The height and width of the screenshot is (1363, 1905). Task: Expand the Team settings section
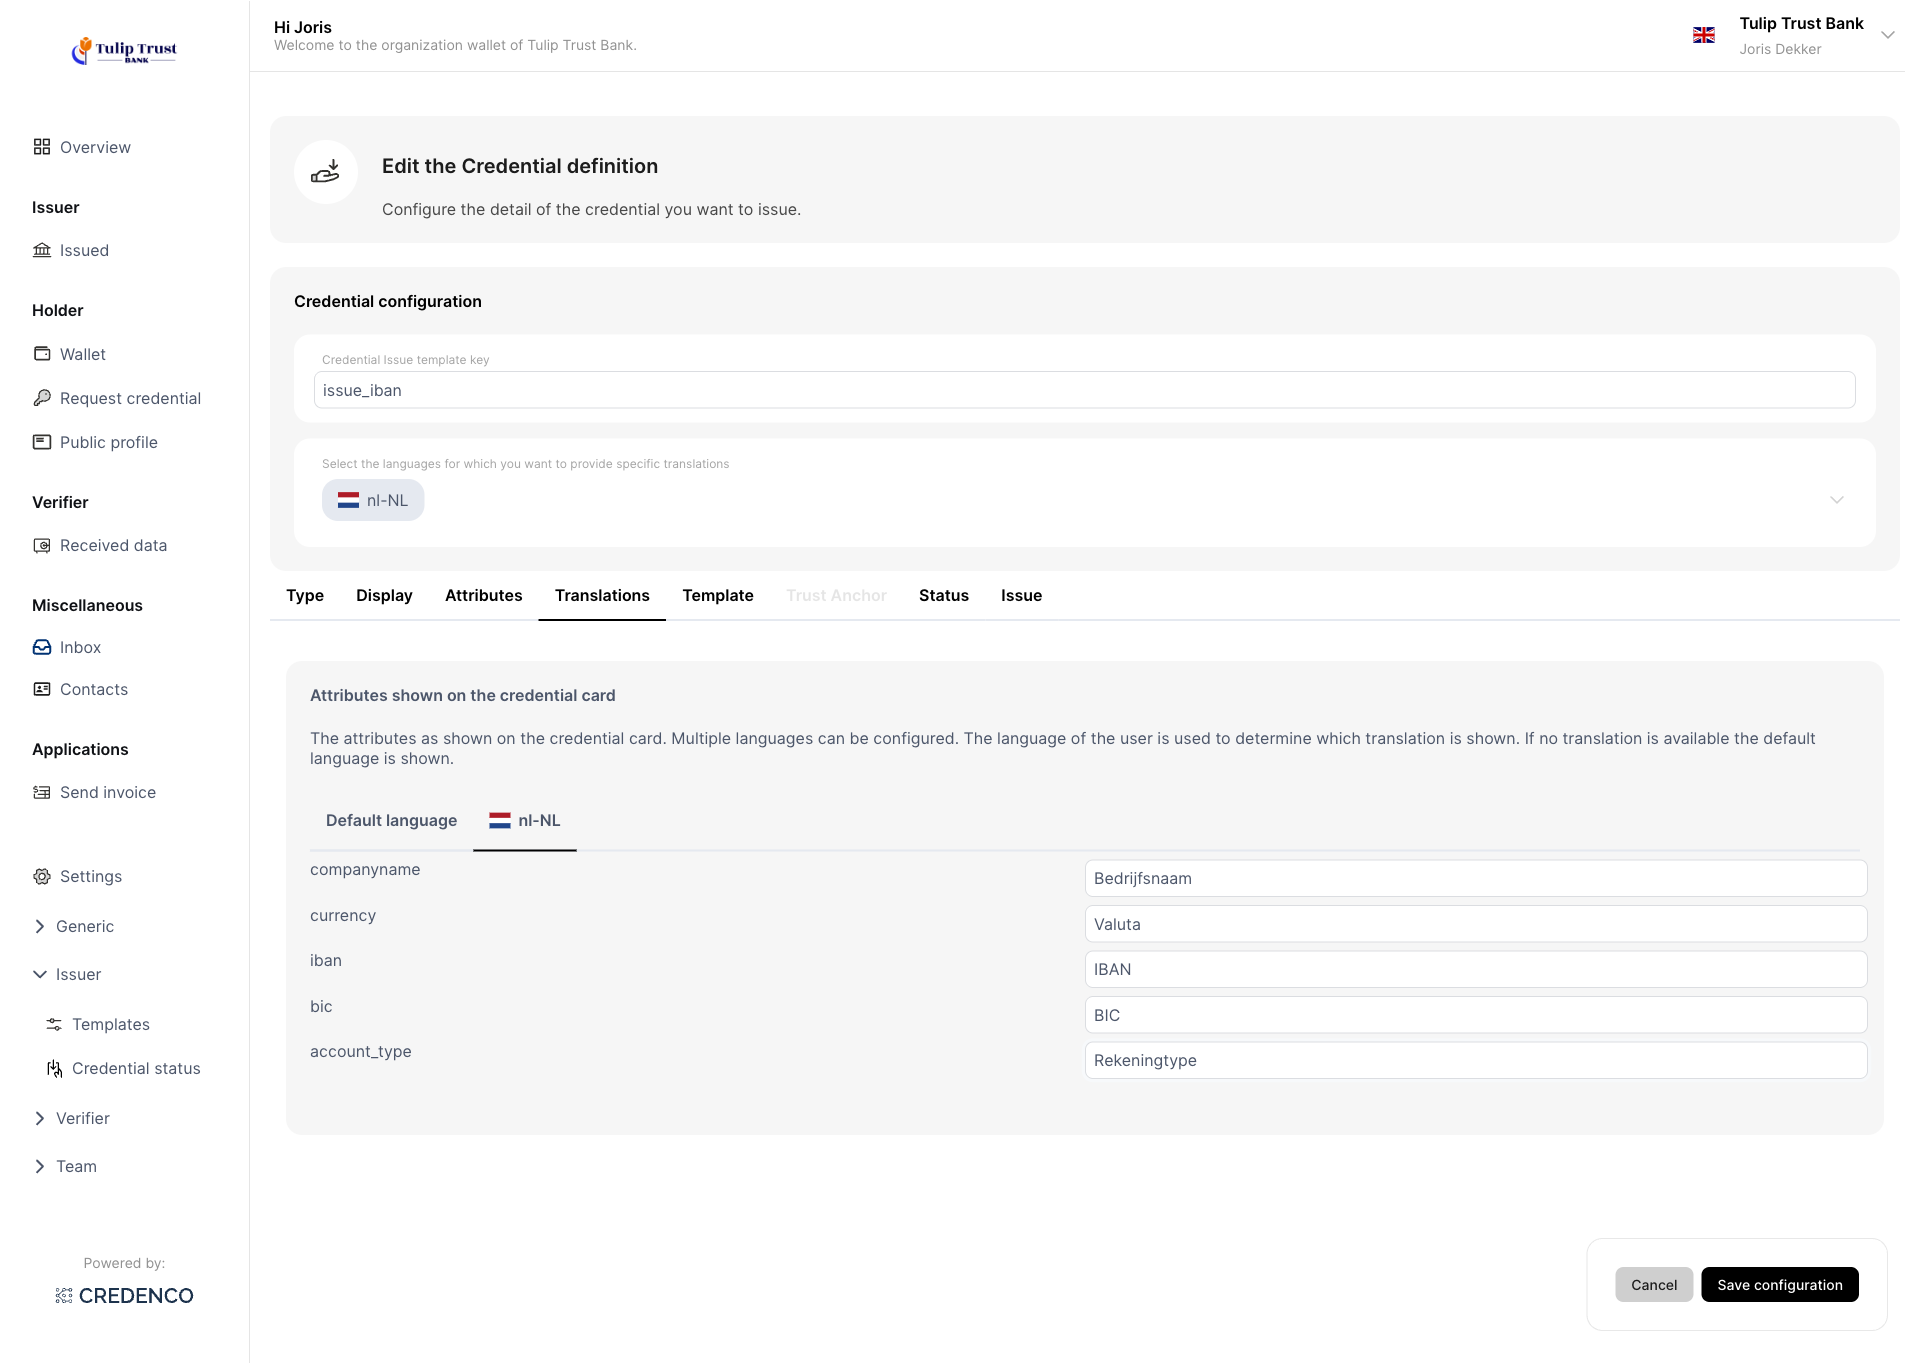coord(40,1166)
